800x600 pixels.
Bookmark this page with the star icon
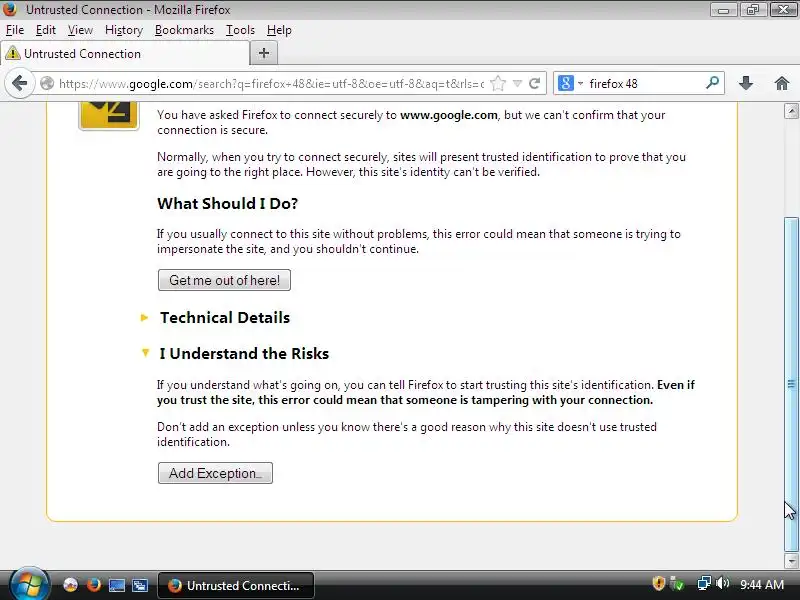pos(498,83)
